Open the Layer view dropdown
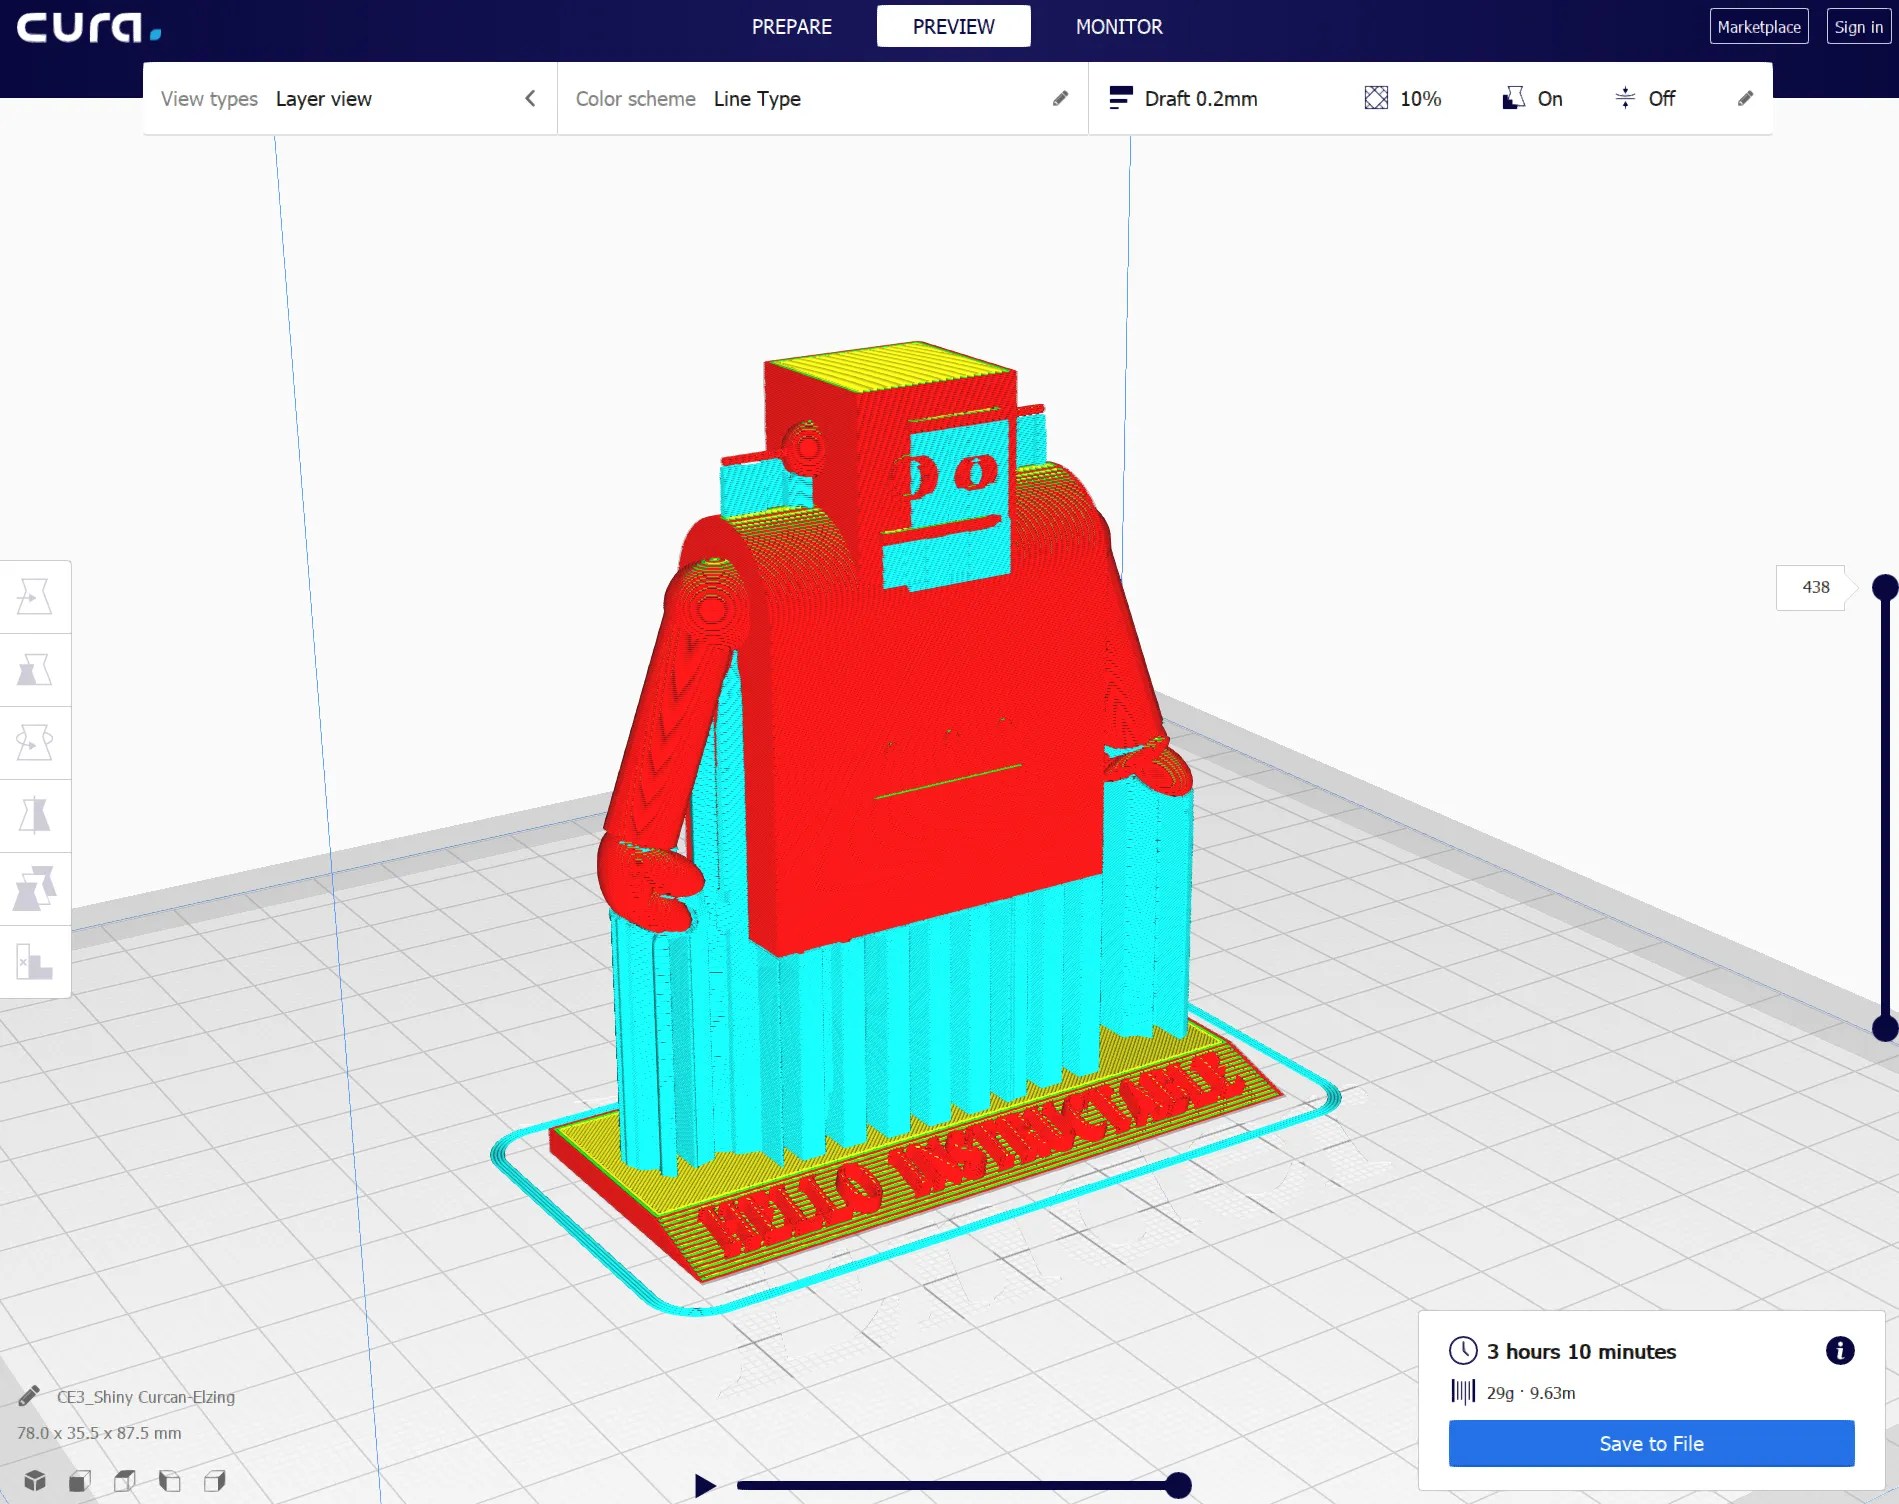The height and width of the screenshot is (1504, 1899). [x=324, y=98]
